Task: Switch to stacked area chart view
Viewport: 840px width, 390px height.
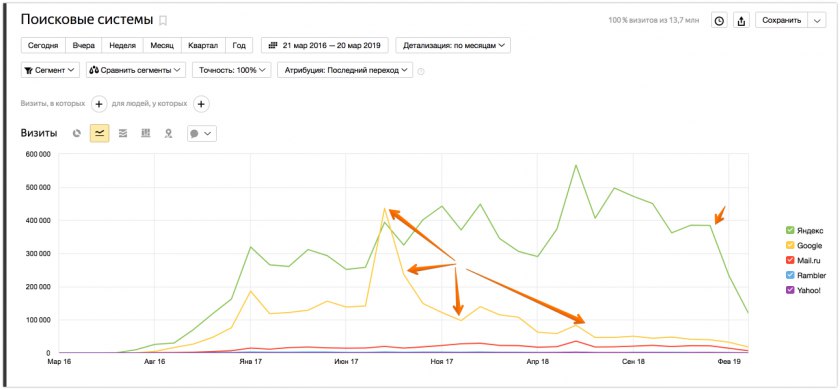Action: point(123,133)
